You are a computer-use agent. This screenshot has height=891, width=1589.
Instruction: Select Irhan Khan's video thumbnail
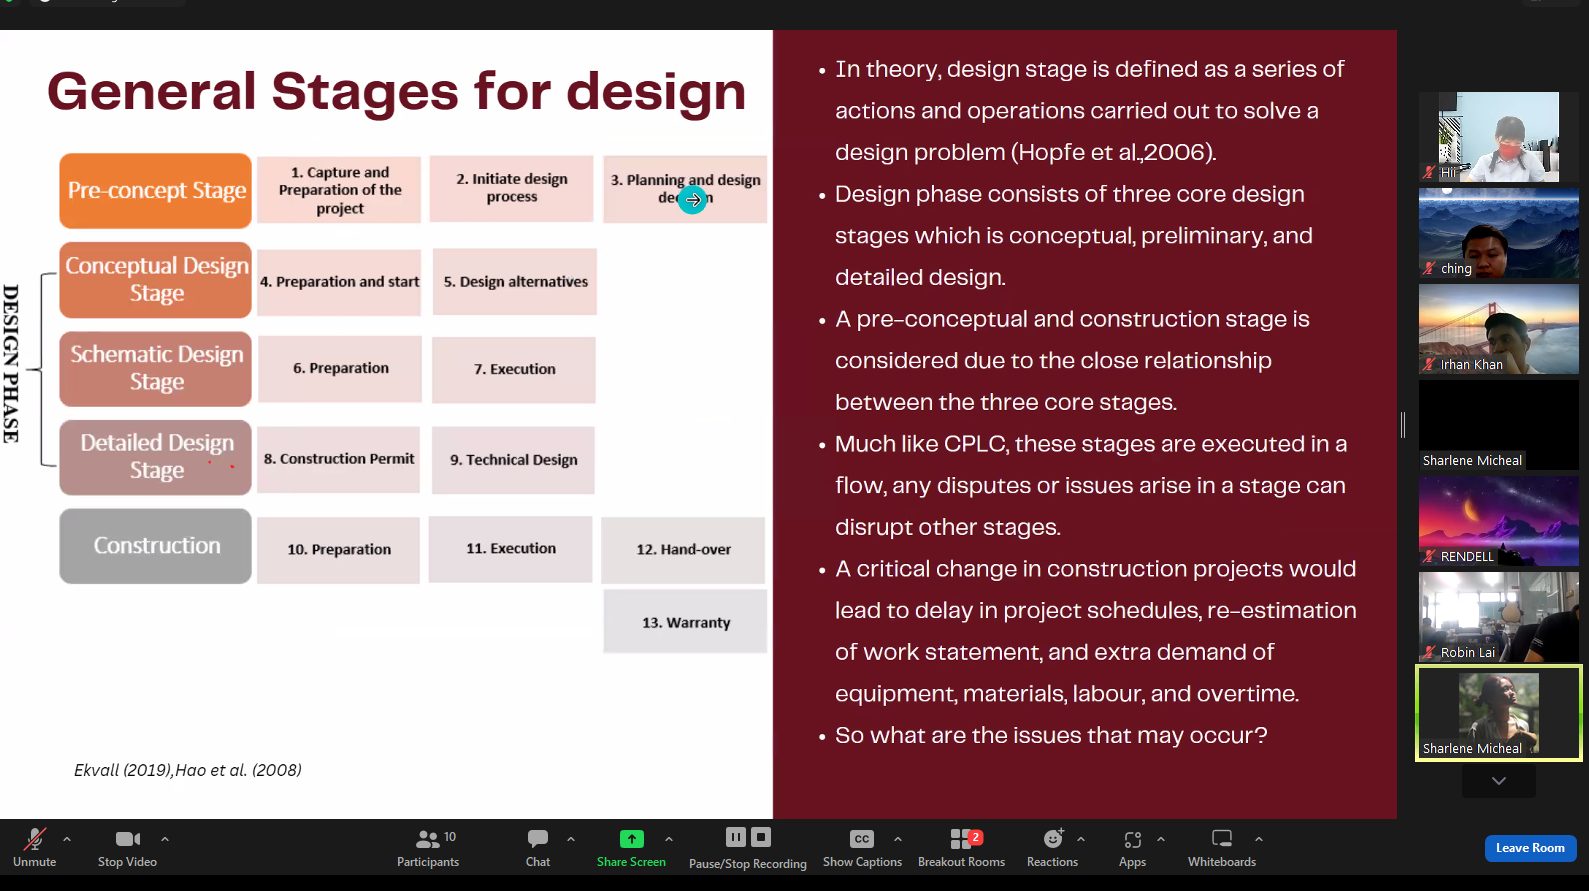(1499, 329)
